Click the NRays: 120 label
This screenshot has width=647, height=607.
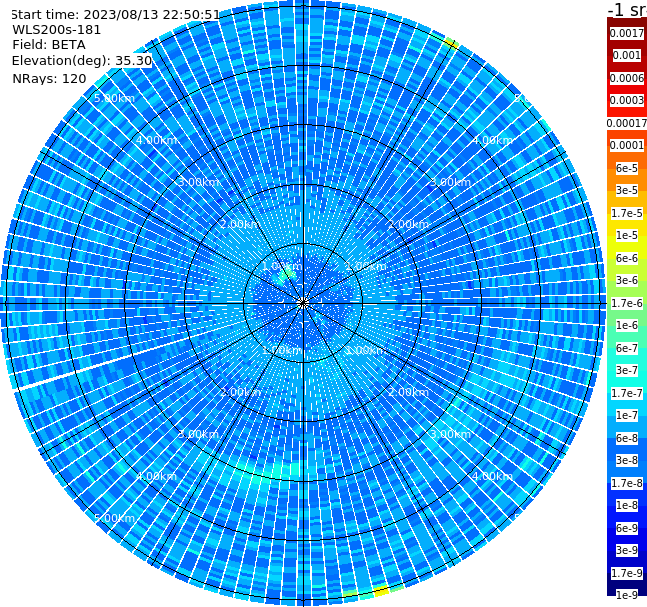[x=49, y=78]
